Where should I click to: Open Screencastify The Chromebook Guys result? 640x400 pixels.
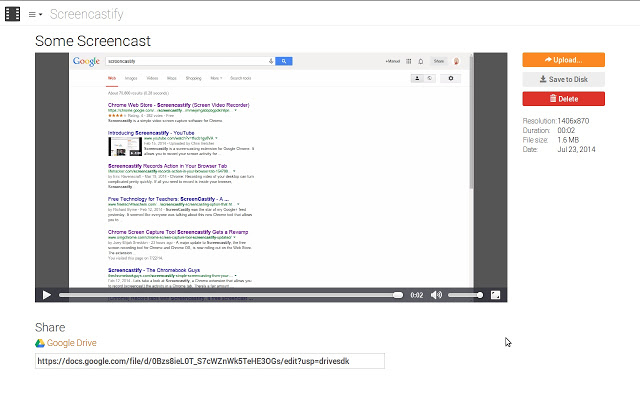pos(154,270)
